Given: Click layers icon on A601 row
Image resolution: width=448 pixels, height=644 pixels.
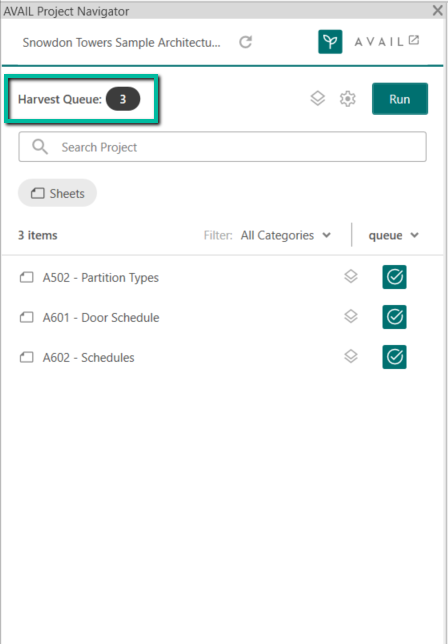Looking at the screenshot, I should [x=351, y=317].
